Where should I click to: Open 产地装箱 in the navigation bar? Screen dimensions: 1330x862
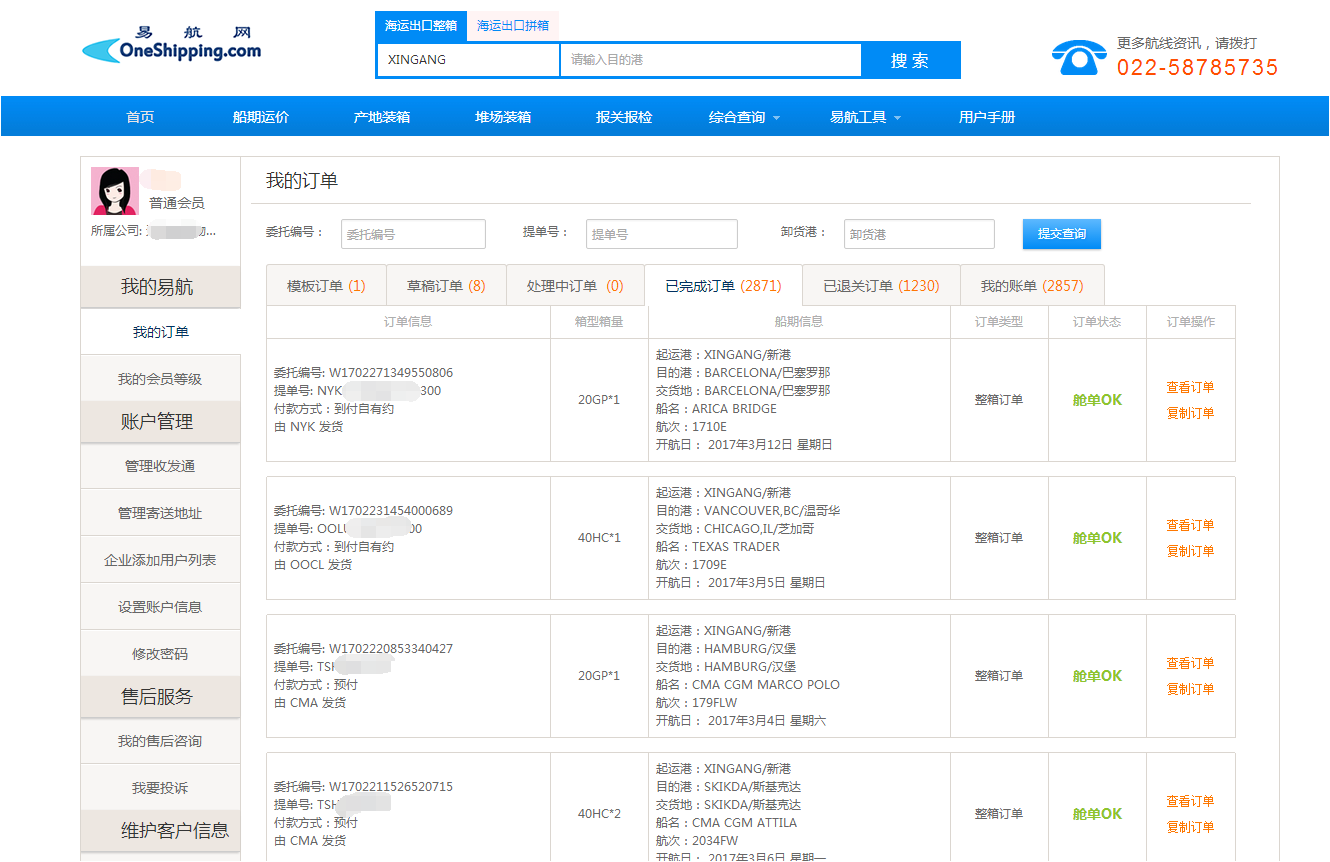coord(382,117)
